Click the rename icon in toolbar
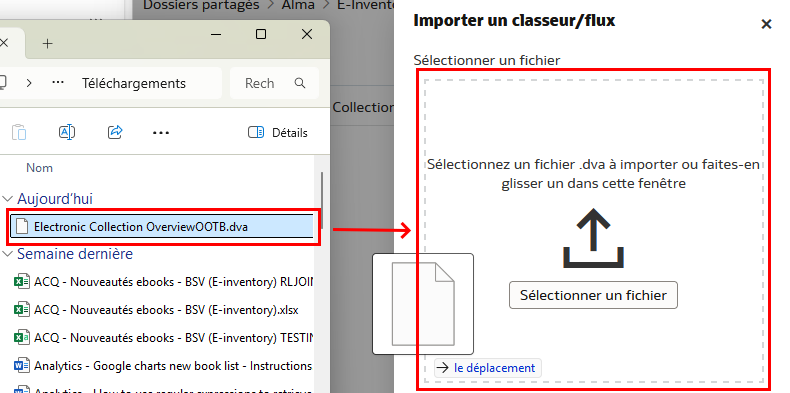Viewport: 790px width, 393px height. pos(67,133)
